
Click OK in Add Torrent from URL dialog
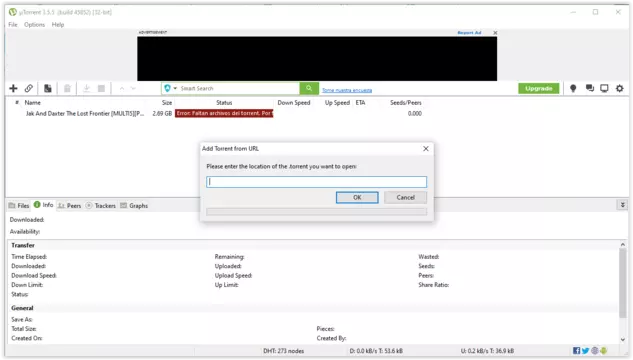point(357,197)
